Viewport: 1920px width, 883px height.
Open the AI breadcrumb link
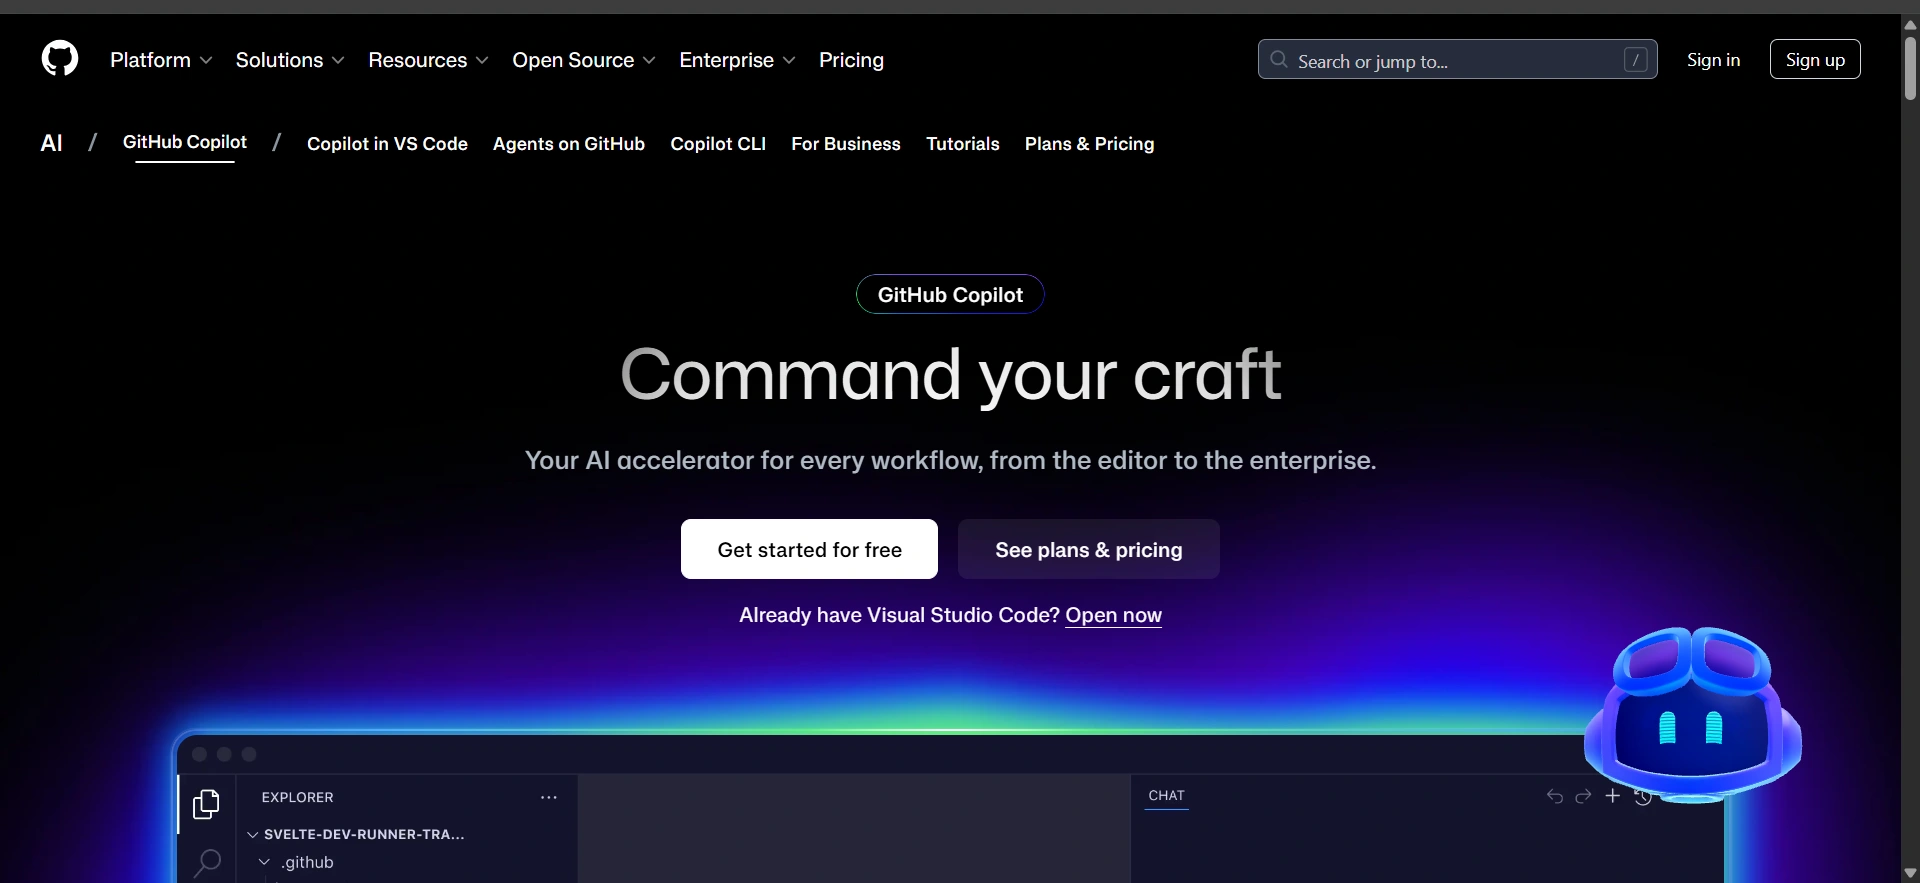(51, 143)
